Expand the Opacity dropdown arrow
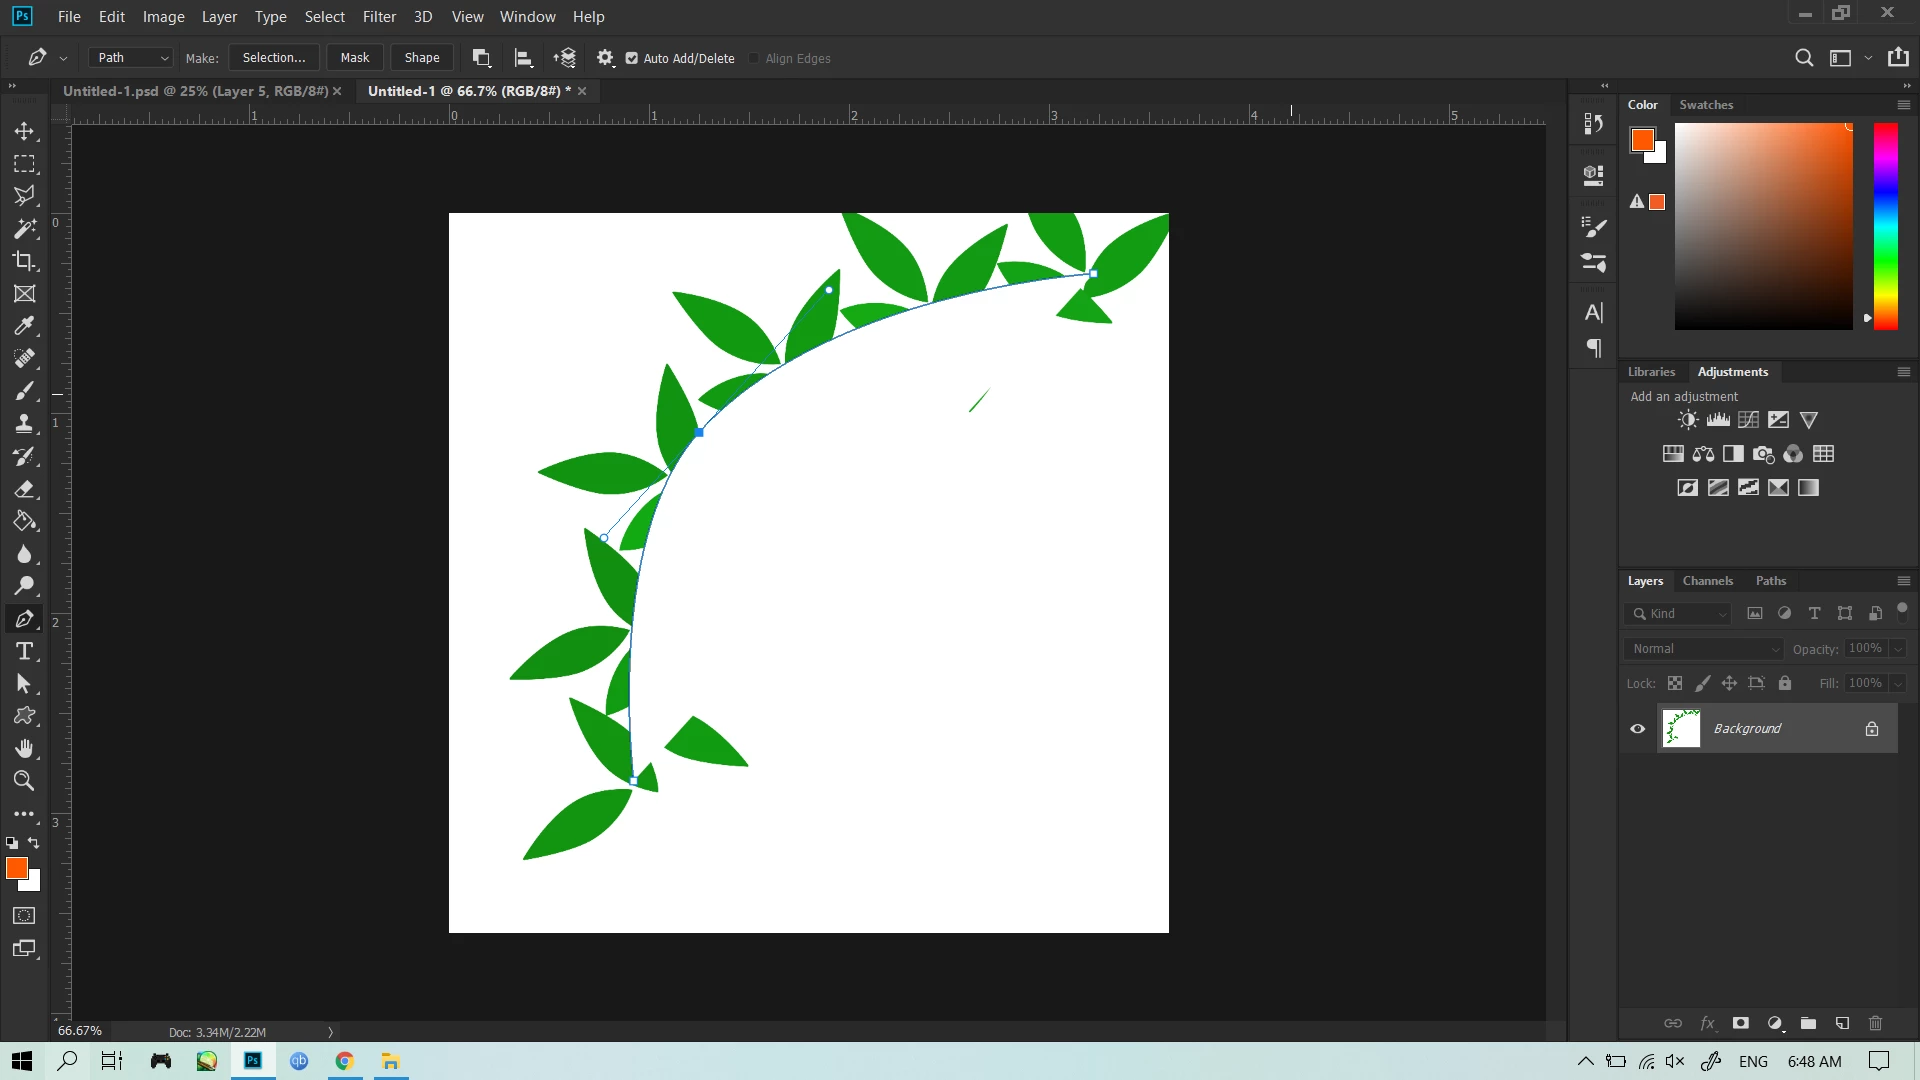Screen dimensions: 1920x1080 pos(1898,649)
